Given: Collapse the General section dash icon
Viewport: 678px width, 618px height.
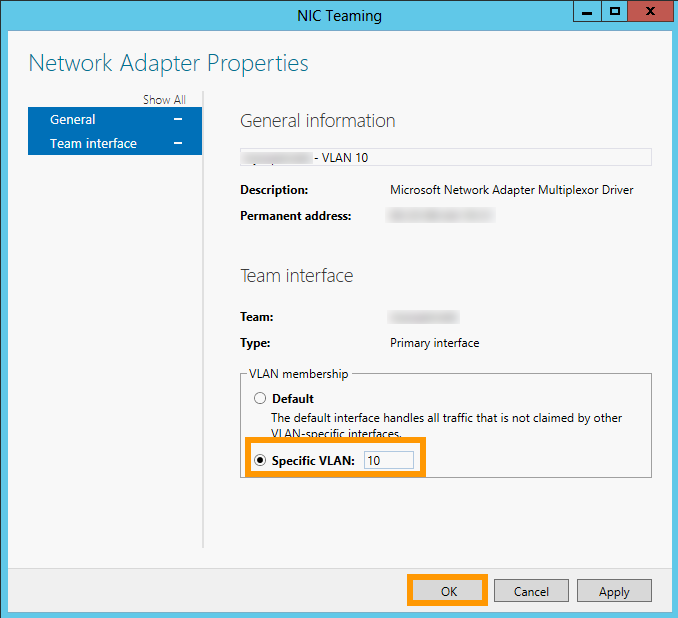Looking at the screenshot, I should [x=177, y=119].
